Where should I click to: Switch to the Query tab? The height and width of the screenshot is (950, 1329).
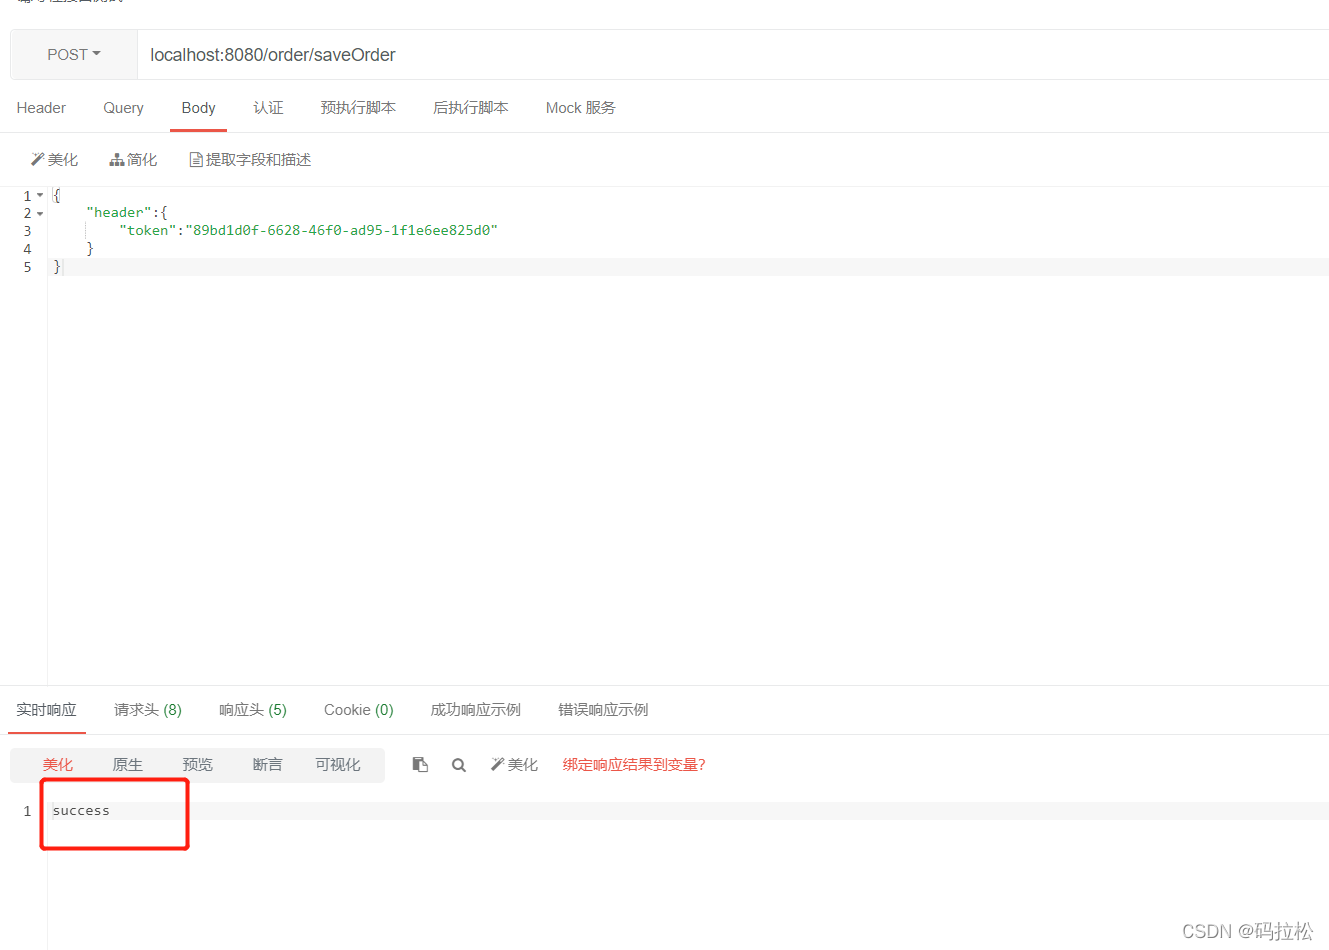click(x=123, y=108)
